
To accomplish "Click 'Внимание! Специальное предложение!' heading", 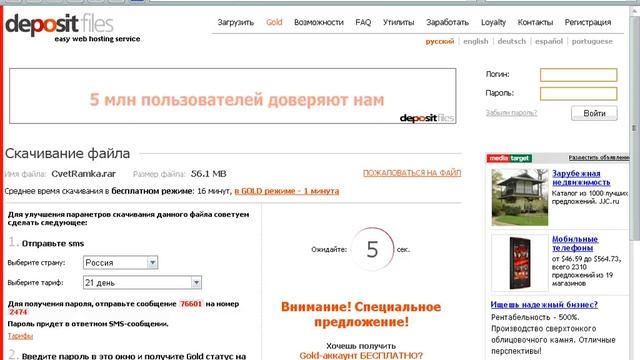I will coord(361,314).
